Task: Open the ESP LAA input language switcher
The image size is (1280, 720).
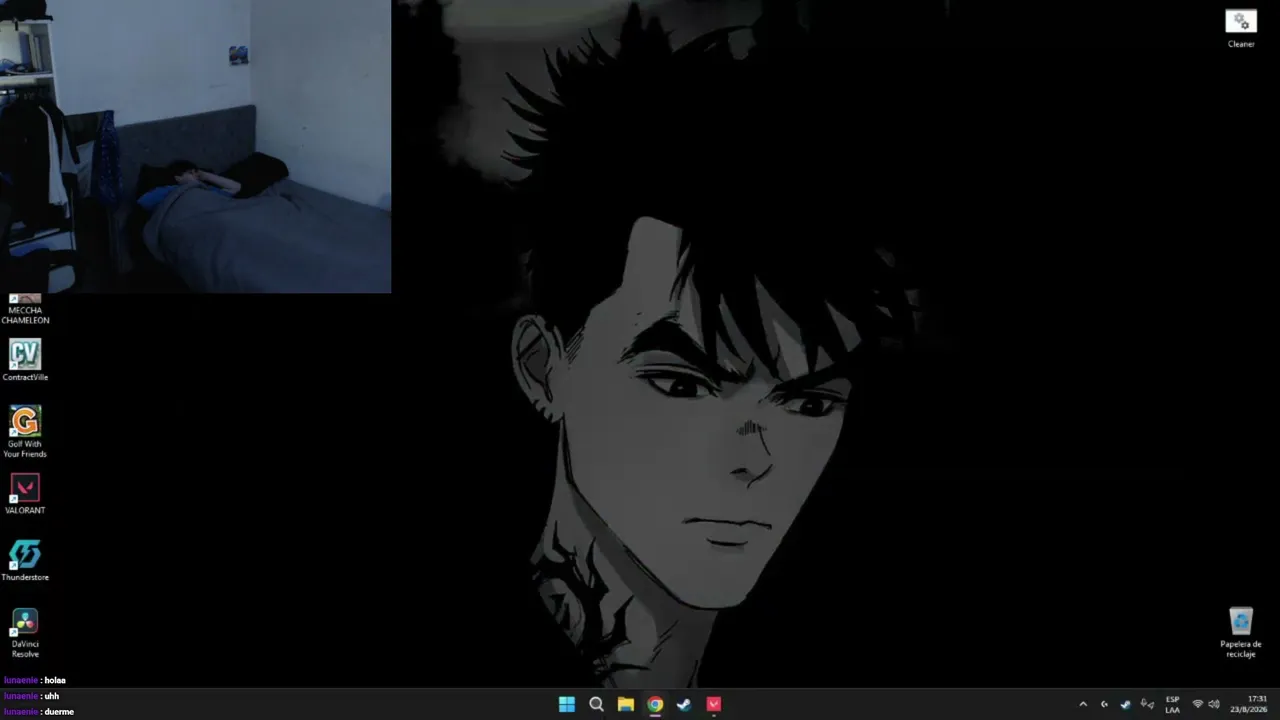Action: 1172,704
